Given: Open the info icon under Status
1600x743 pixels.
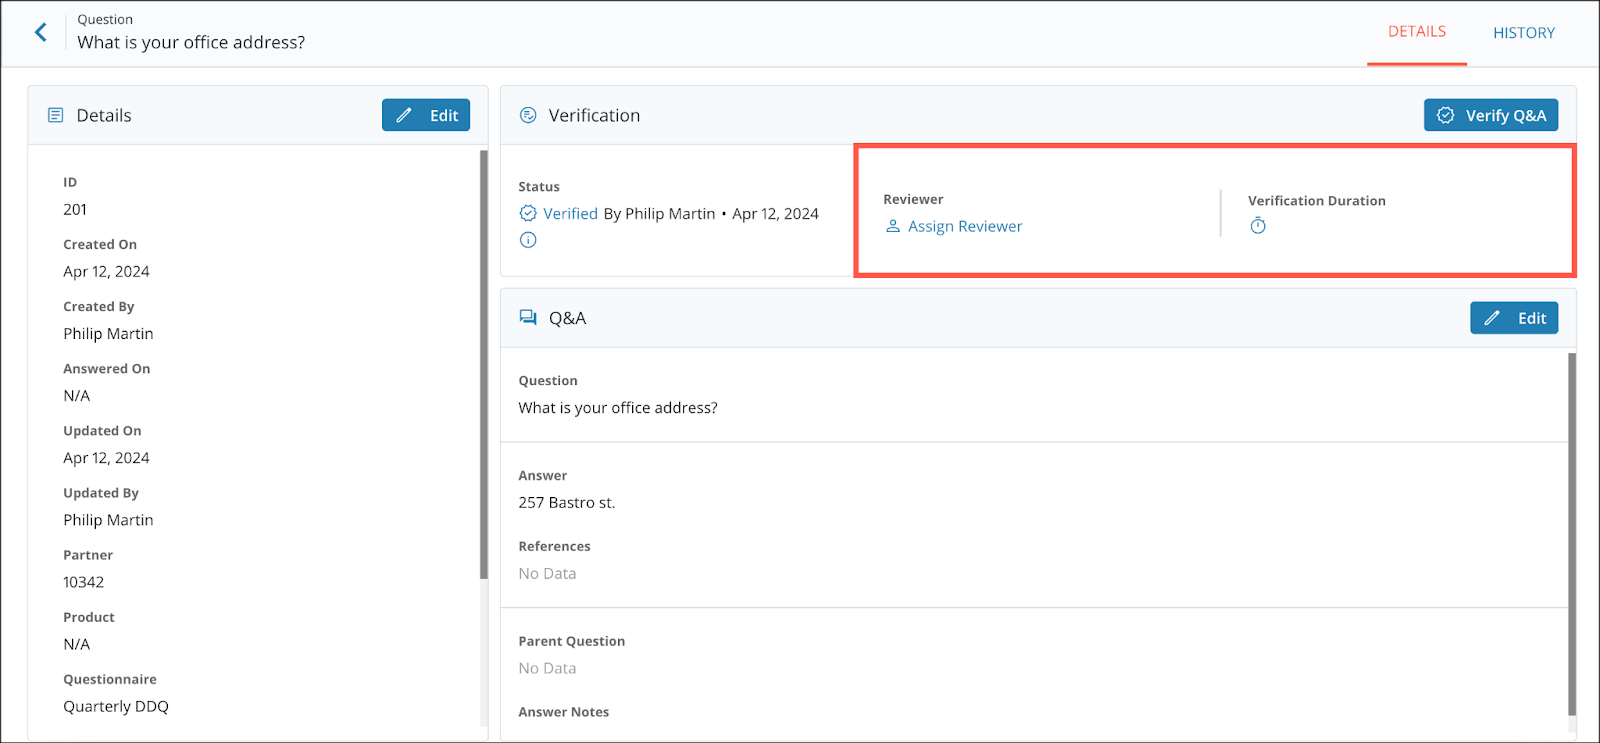Looking at the screenshot, I should 528,240.
